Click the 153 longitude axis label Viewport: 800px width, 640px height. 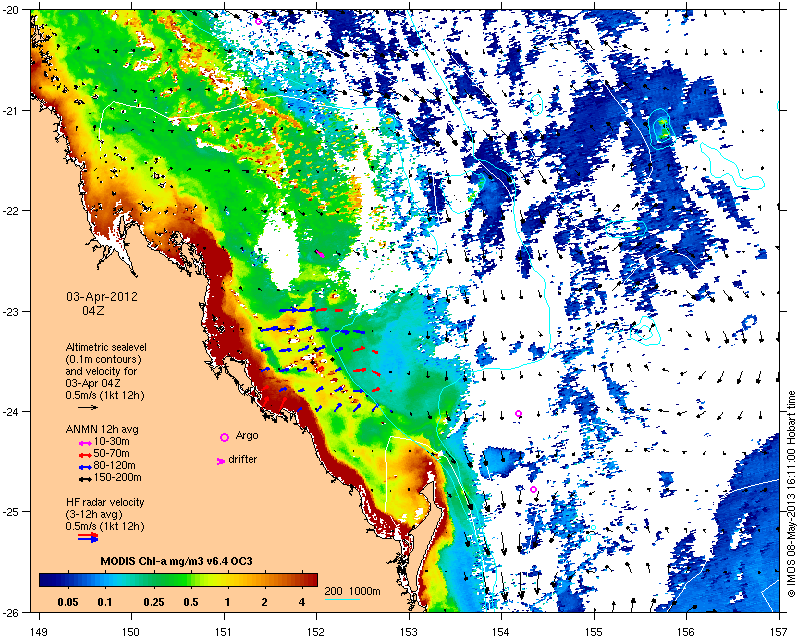[x=409, y=632]
